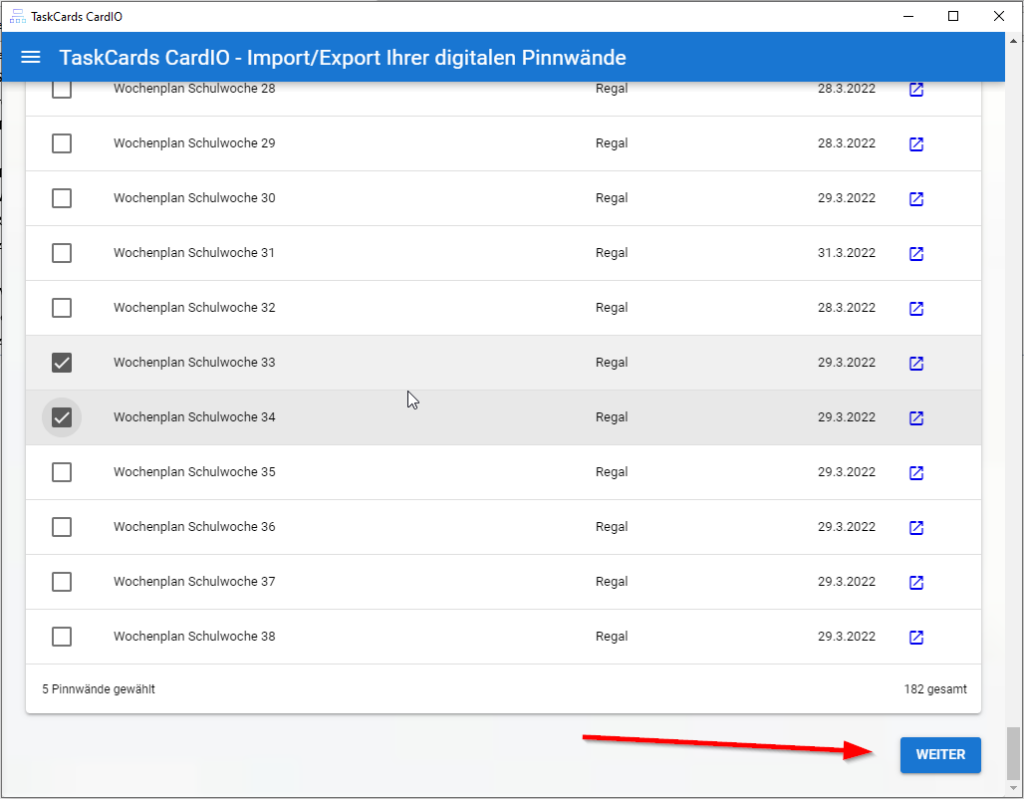This screenshot has height=799, width=1024.
Task: Minimize the TaskCards CardIO window
Action: pos(908,16)
